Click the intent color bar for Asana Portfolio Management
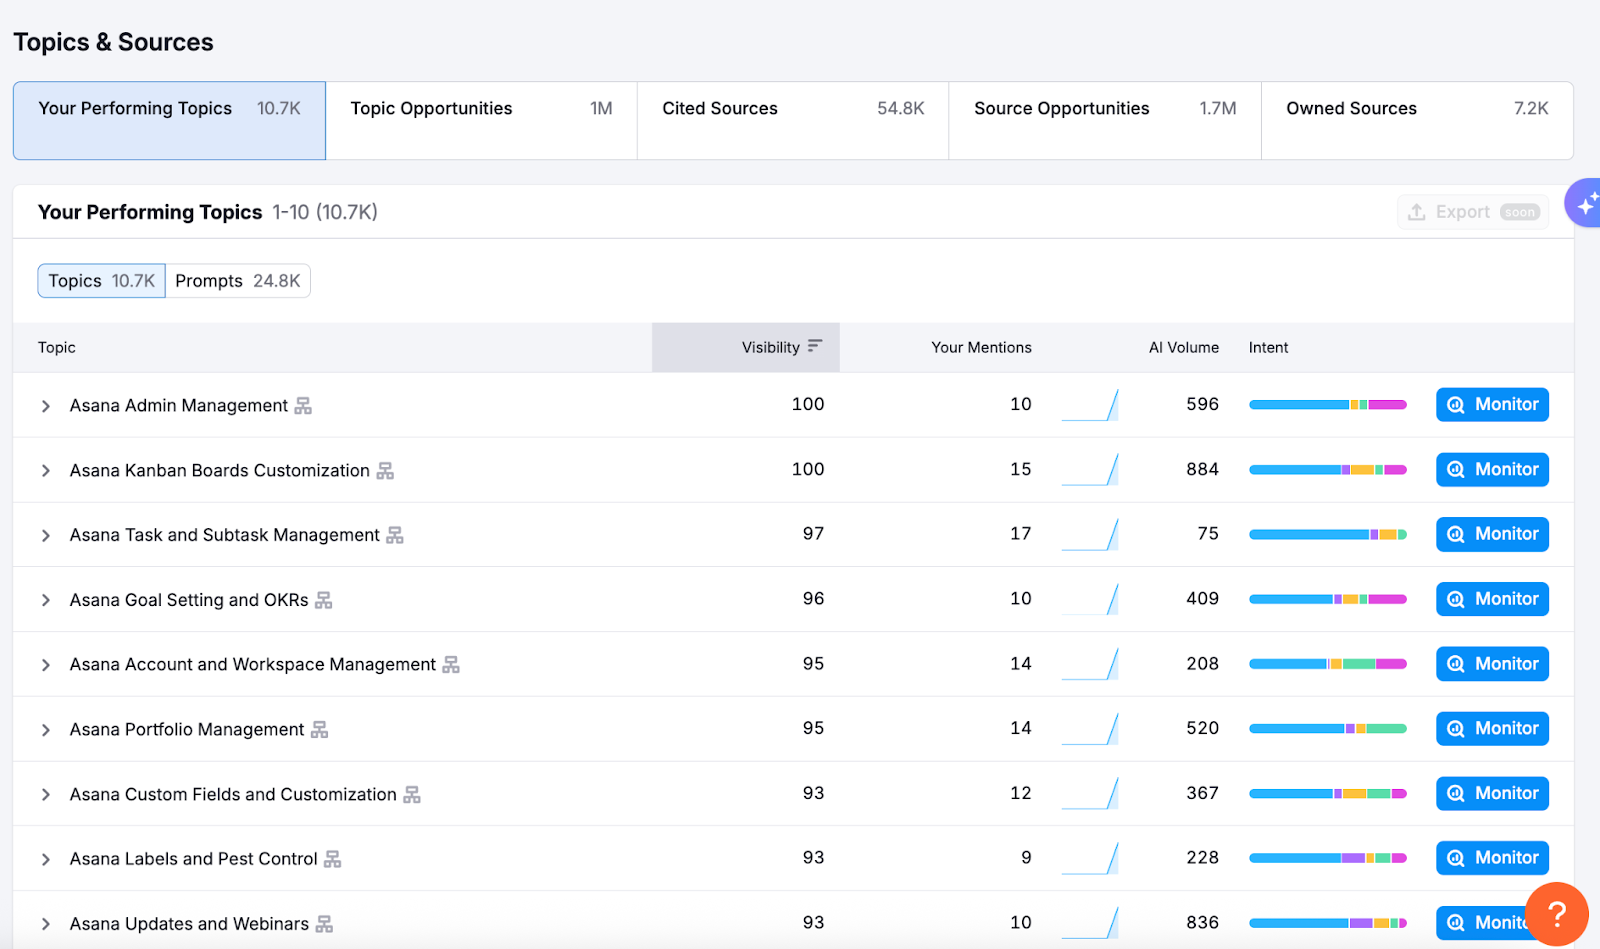 (x=1327, y=728)
